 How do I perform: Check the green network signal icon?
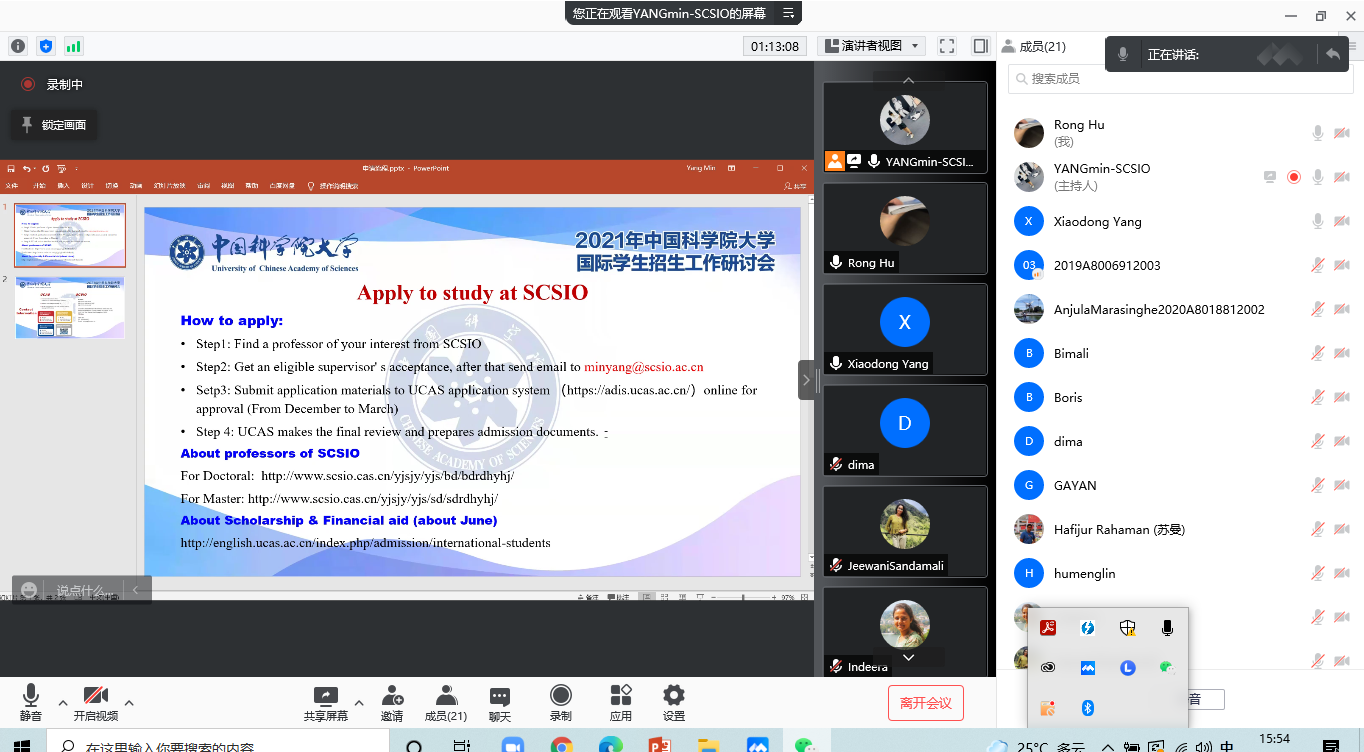point(73,46)
